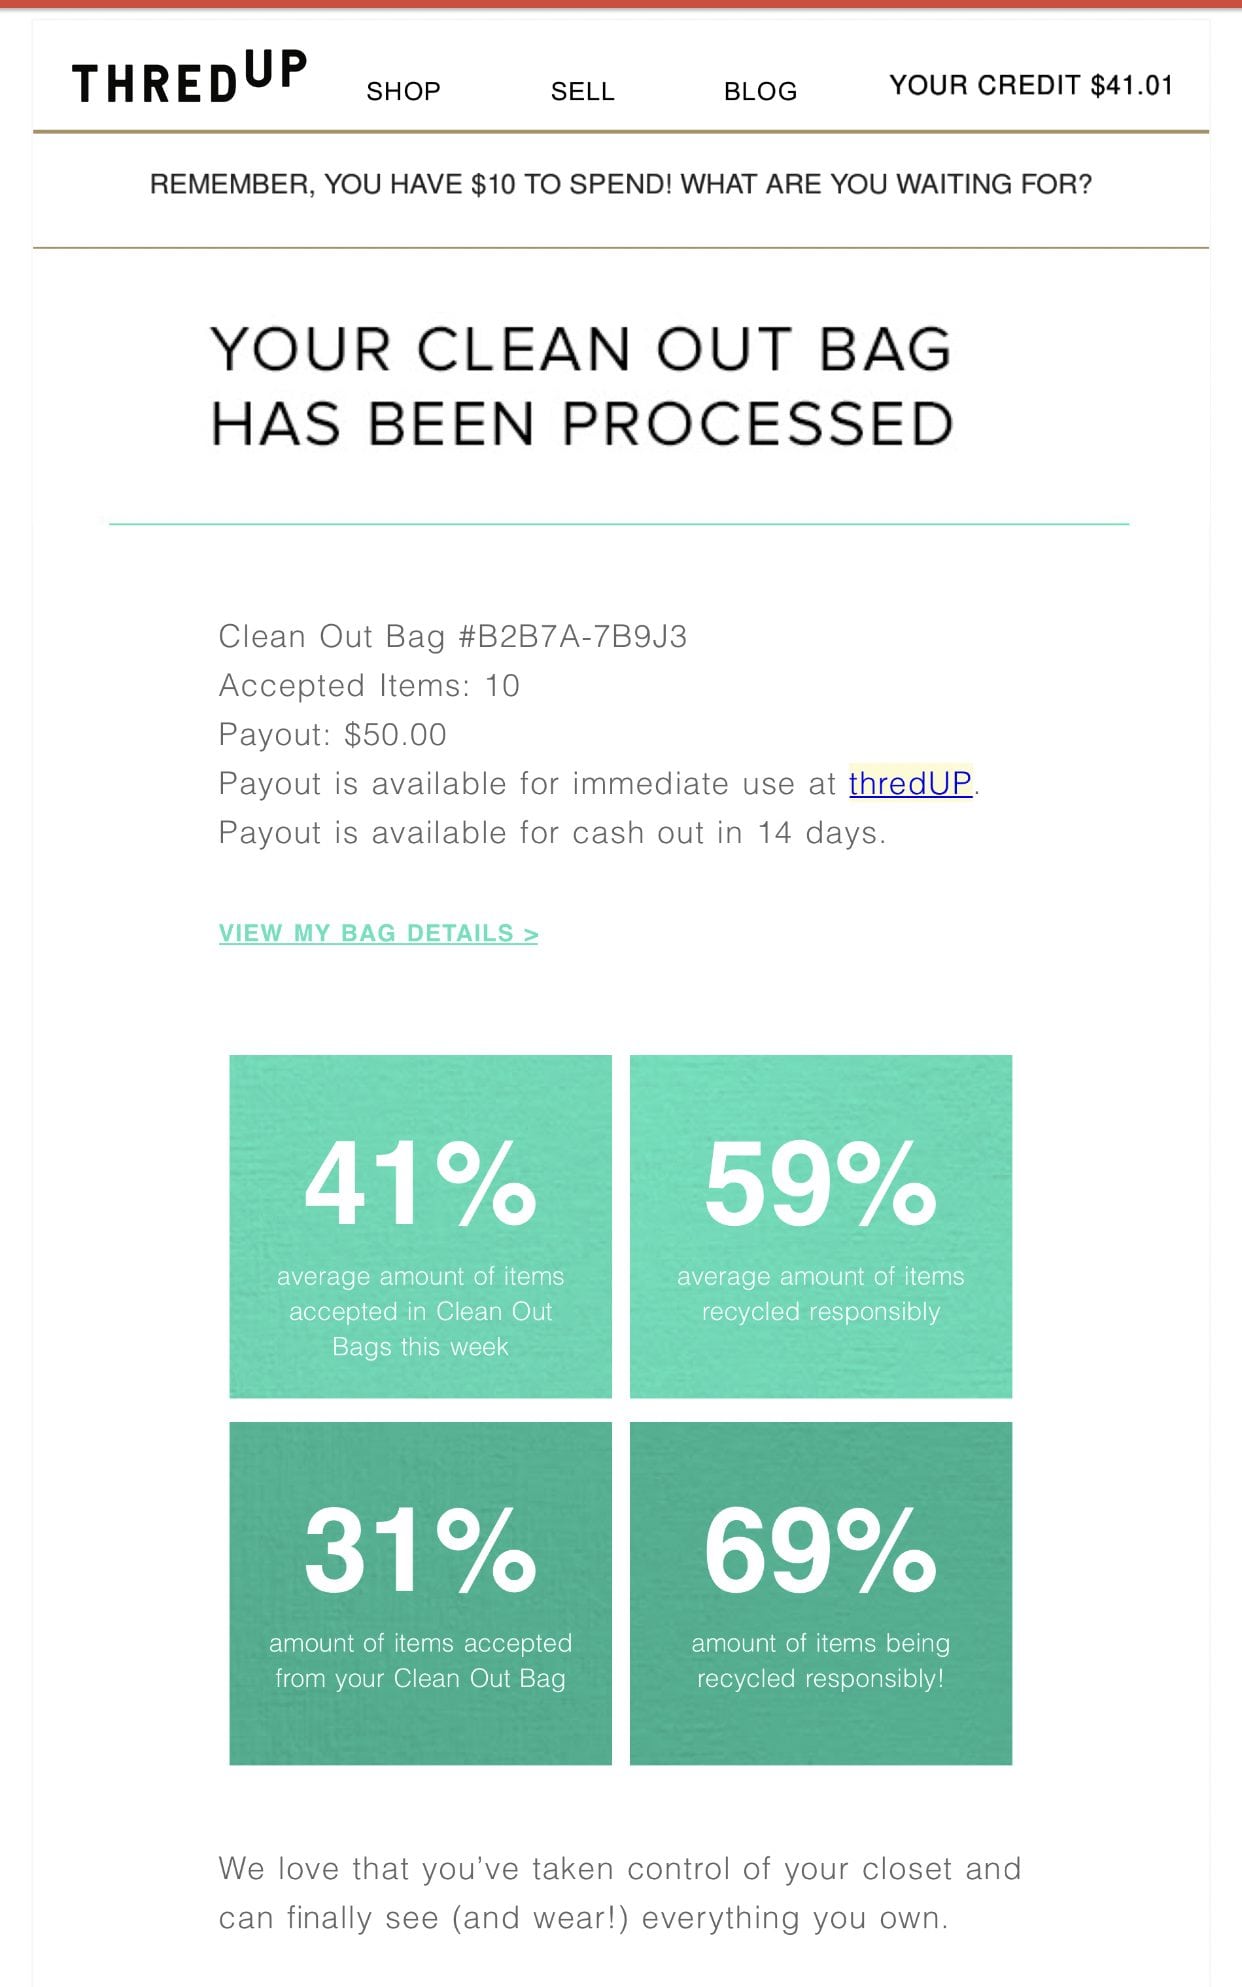Click the thredUP logo

(x=189, y=78)
